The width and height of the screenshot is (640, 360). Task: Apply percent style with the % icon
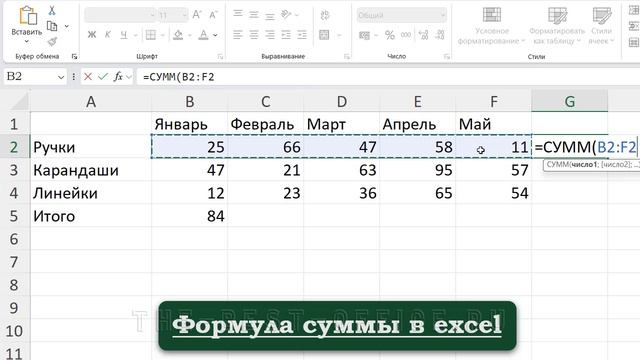(x=390, y=36)
